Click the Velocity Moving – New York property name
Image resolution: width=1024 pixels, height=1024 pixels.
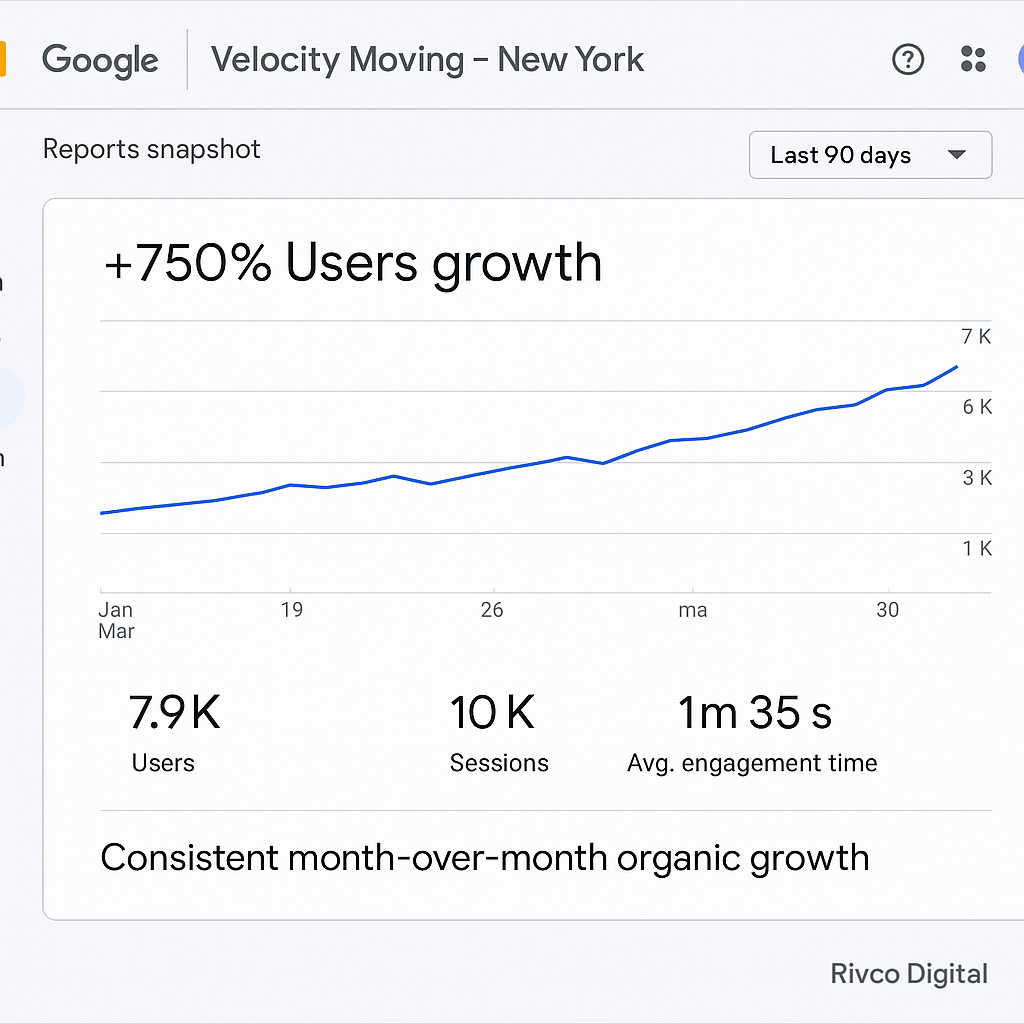427,59
